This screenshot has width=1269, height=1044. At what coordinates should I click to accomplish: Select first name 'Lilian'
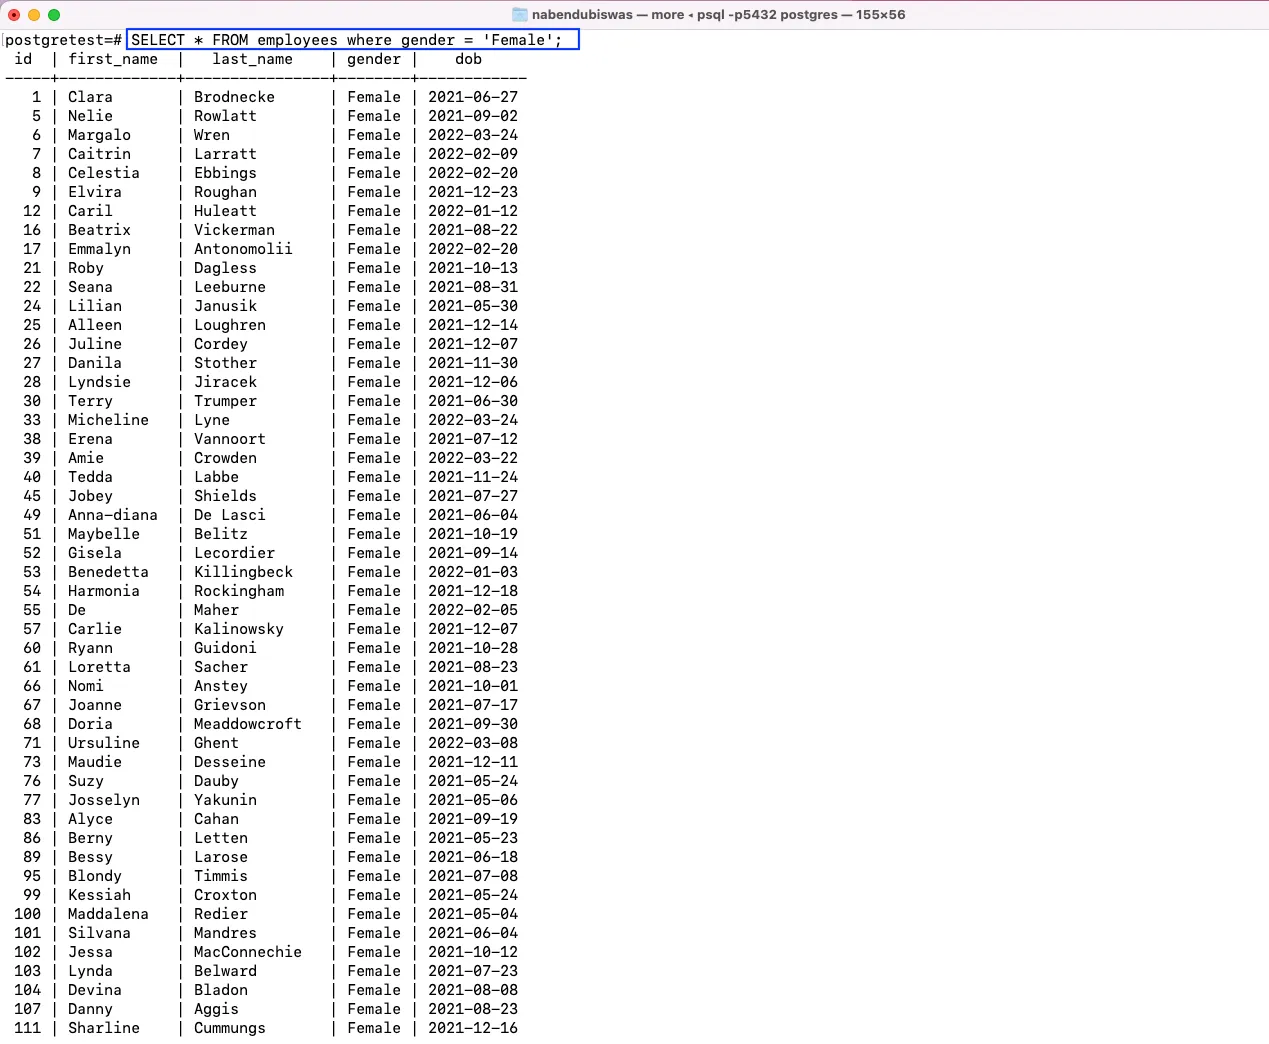tap(95, 306)
